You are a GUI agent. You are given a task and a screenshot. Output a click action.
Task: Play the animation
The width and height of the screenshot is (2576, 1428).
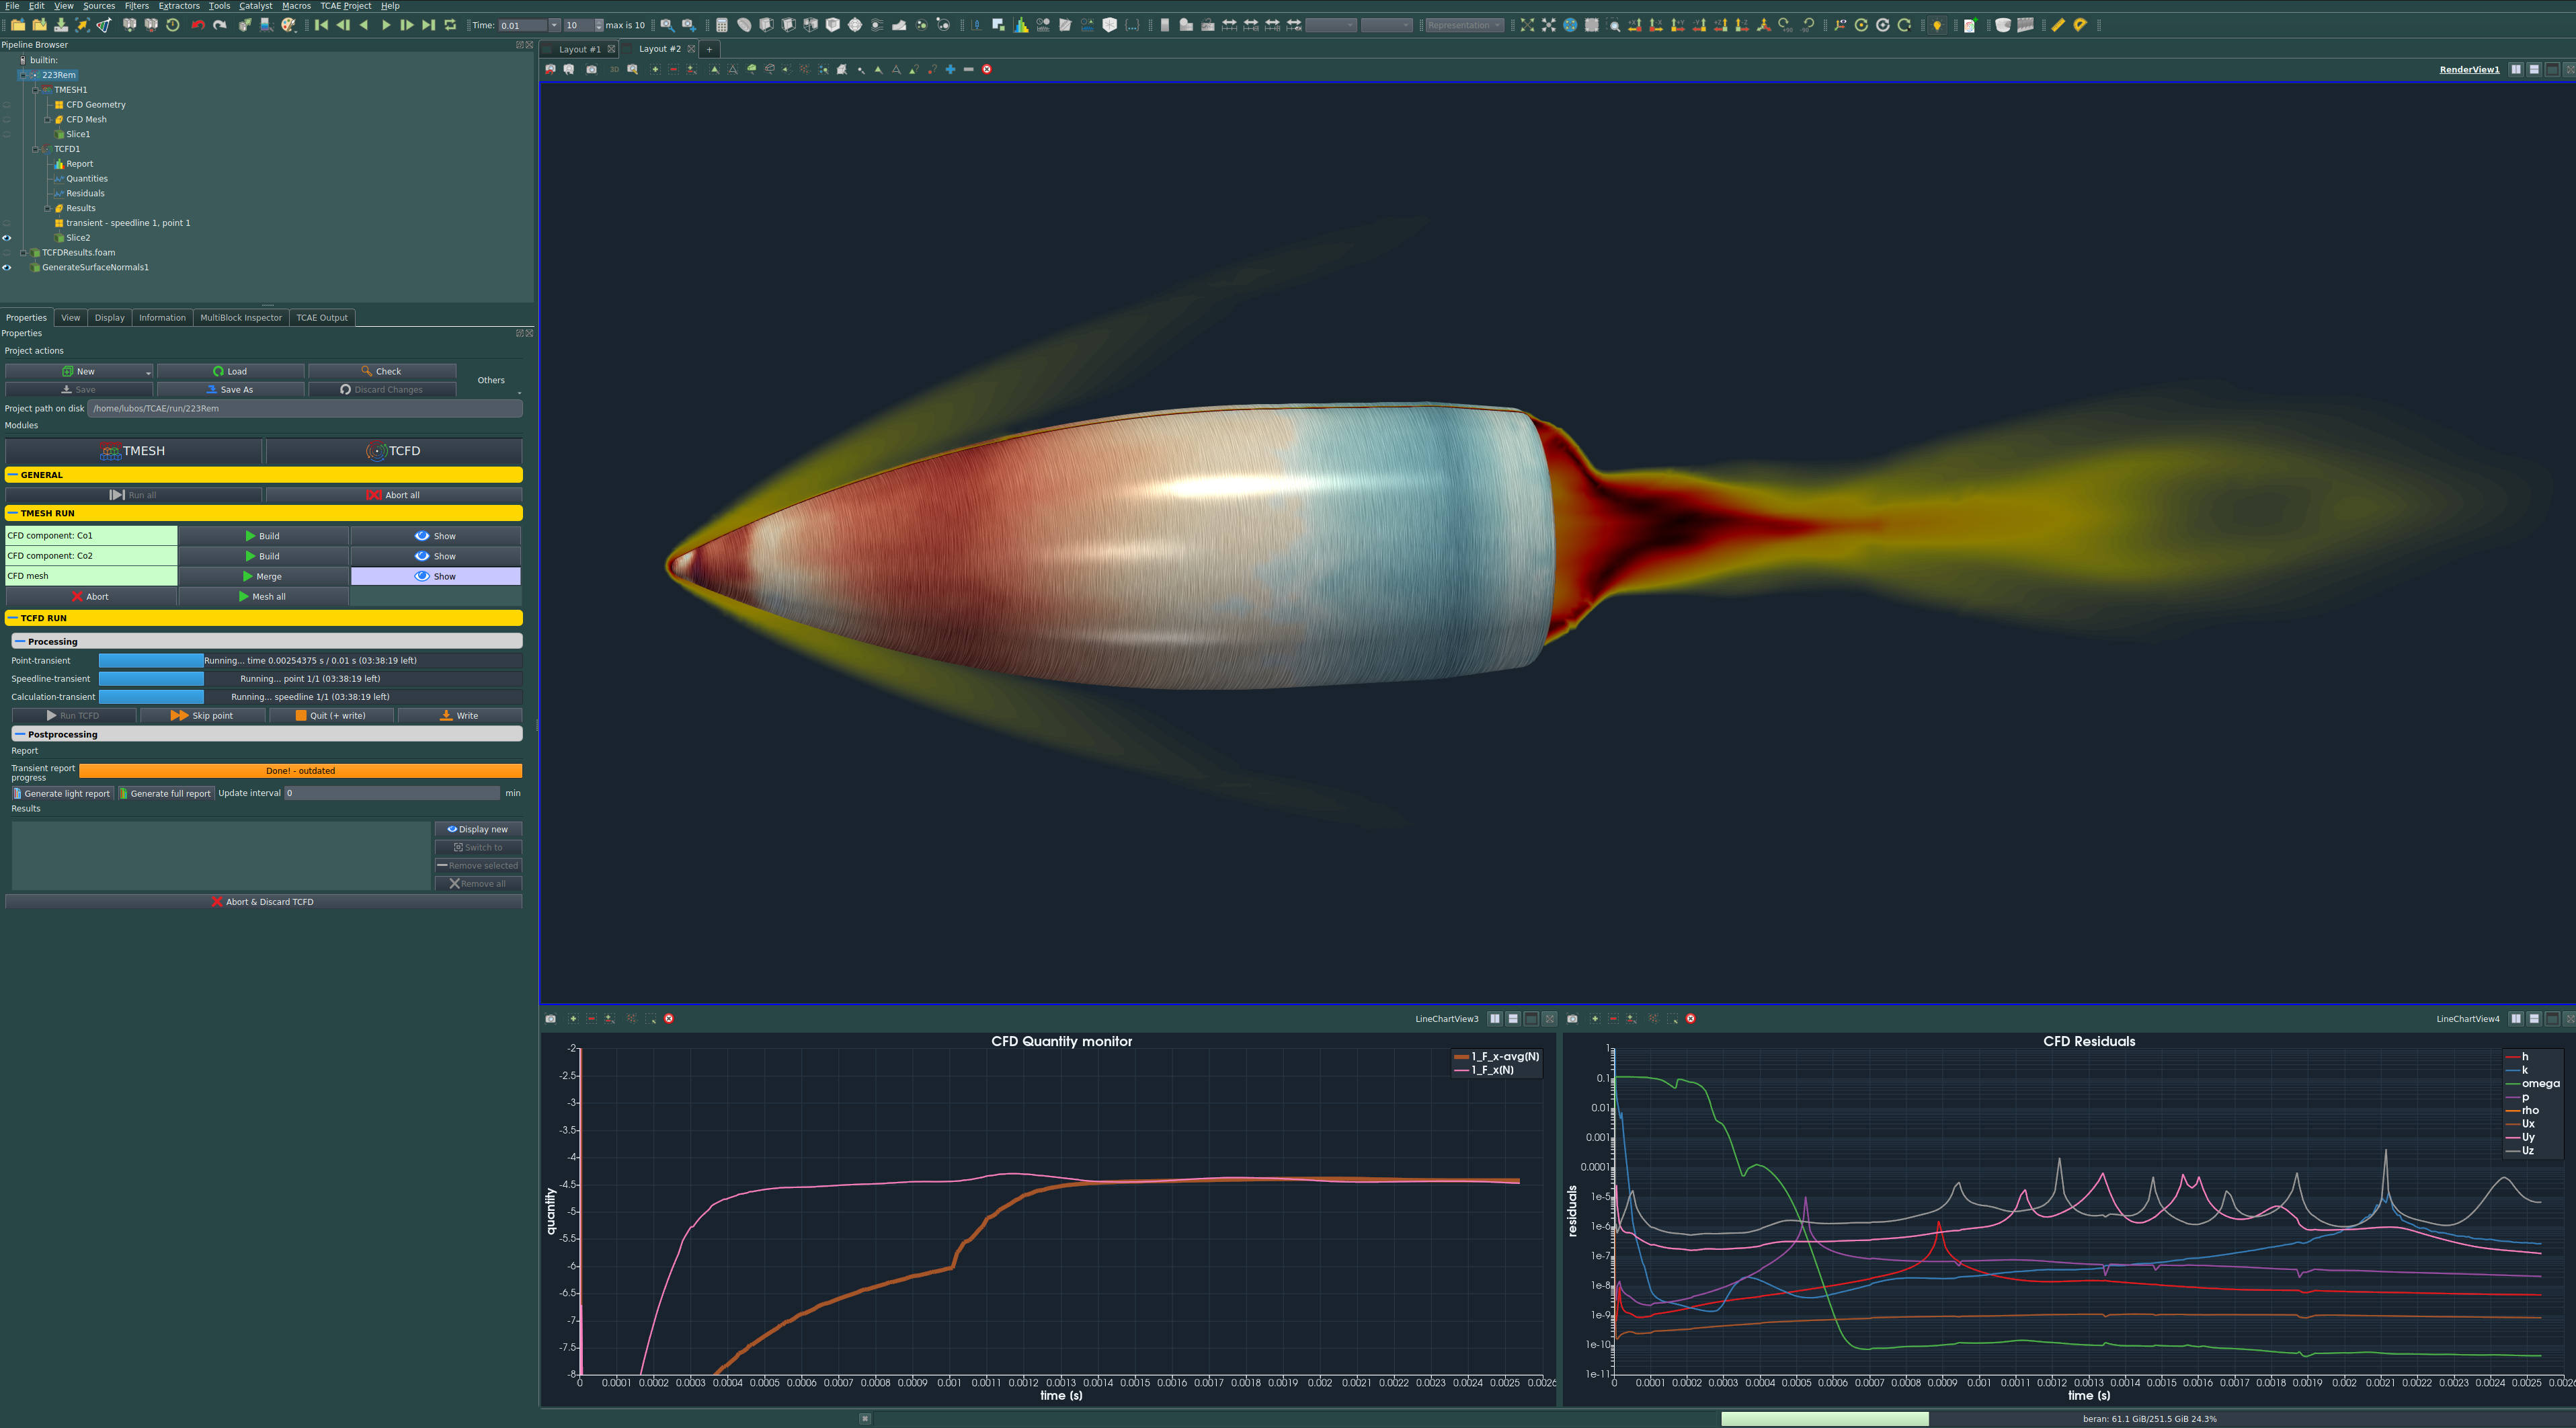pyautogui.click(x=386, y=25)
